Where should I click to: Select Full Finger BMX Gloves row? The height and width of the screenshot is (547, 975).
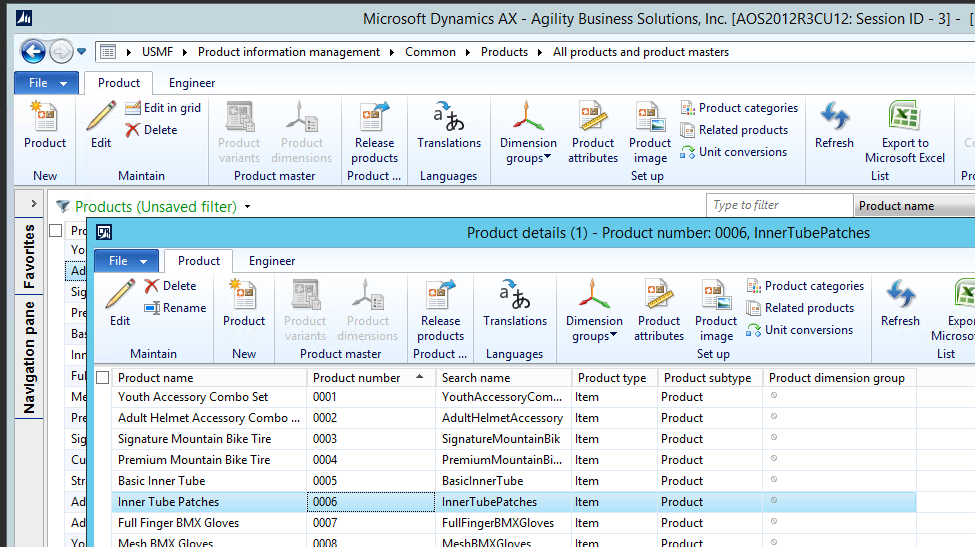coord(514,523)
